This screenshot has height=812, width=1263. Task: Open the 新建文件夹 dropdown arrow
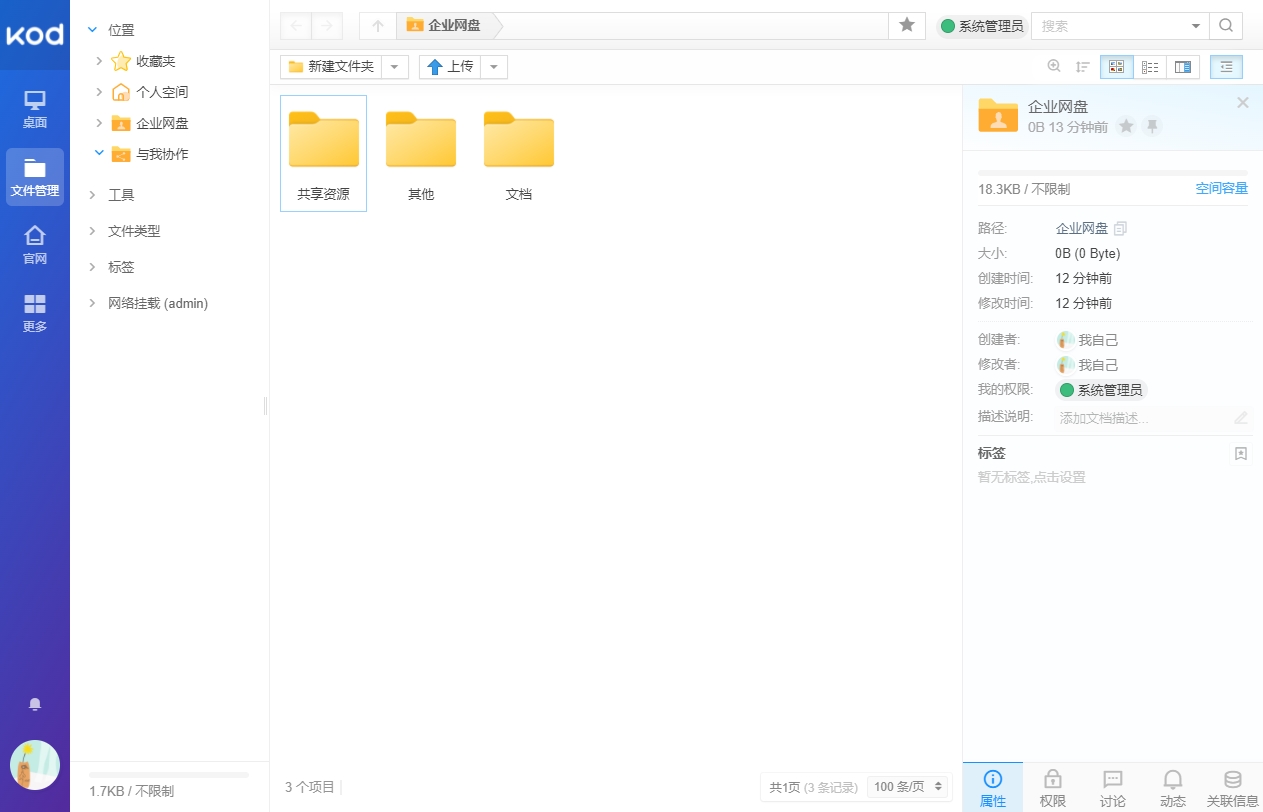pos(396,67)
